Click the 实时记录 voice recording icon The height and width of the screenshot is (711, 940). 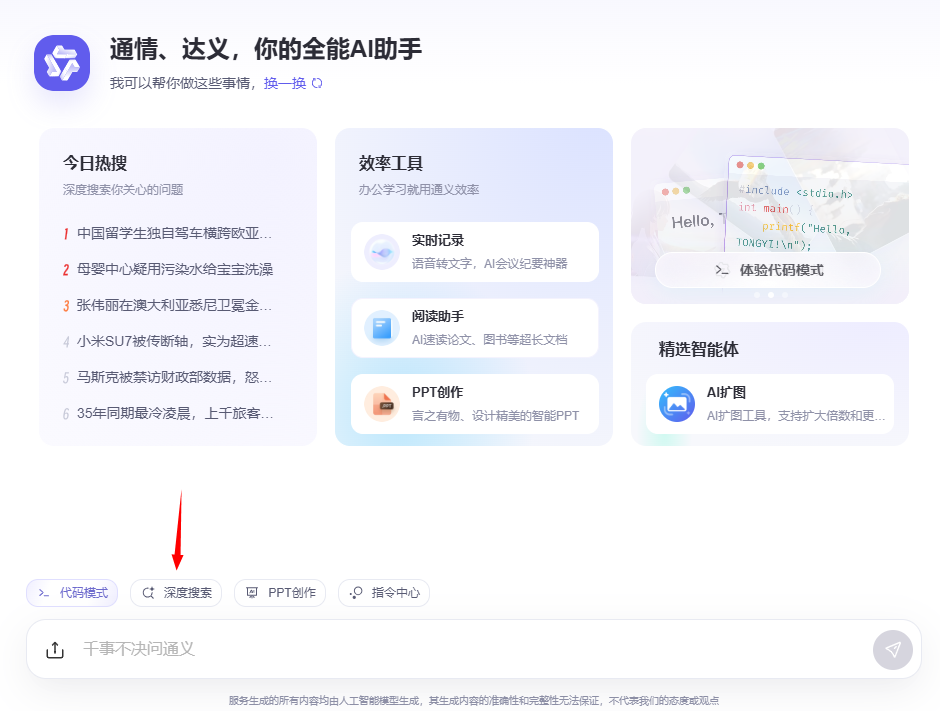pyautogui.click(x=383, y=251)
